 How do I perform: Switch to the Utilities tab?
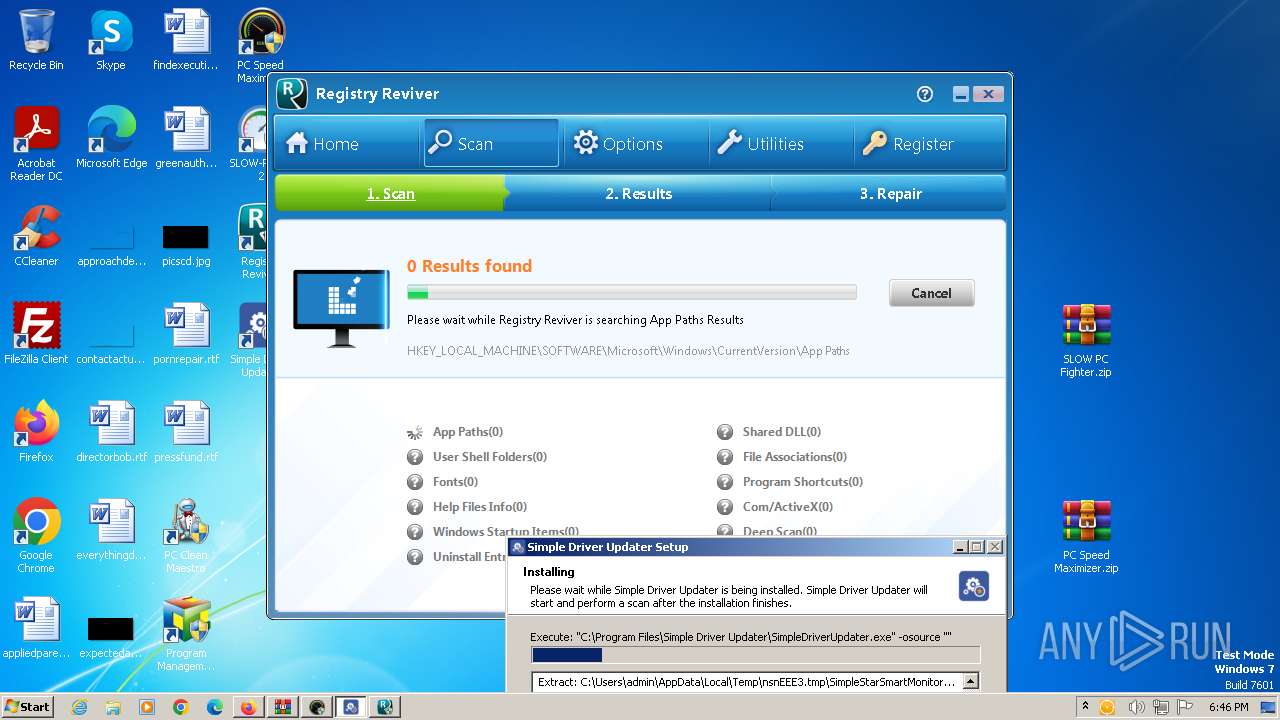[x=780, y=143]
